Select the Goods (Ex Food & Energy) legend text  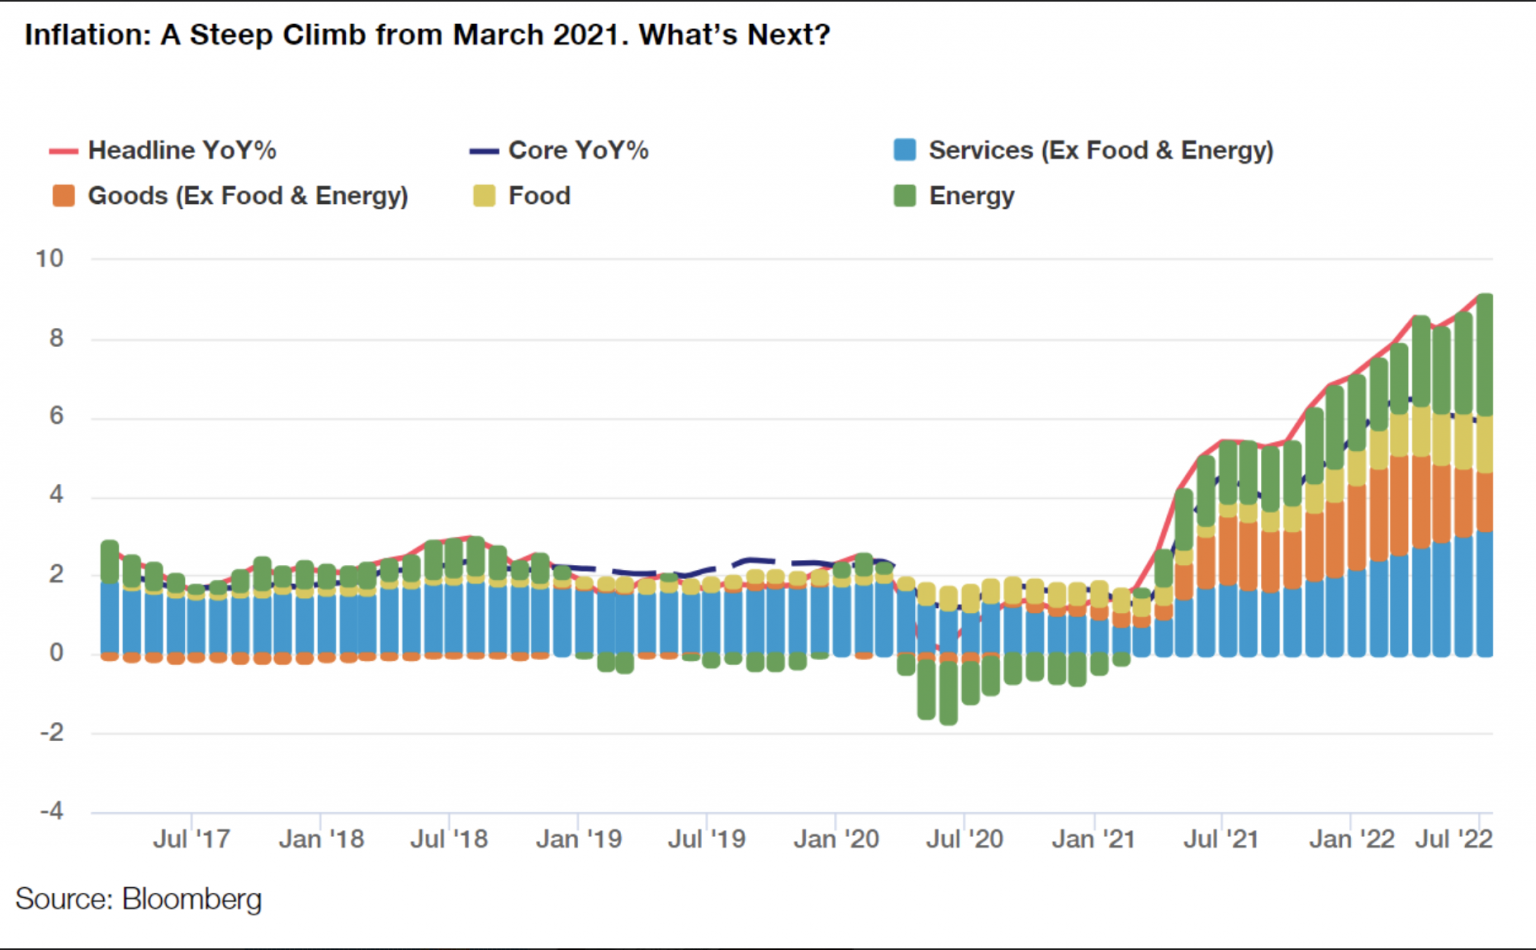(x=248, y=196)
